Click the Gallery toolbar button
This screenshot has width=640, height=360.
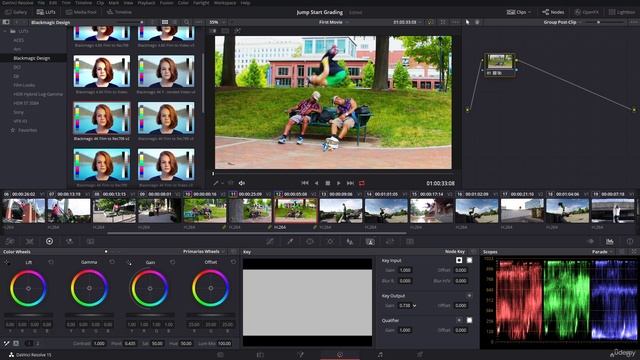16,12
